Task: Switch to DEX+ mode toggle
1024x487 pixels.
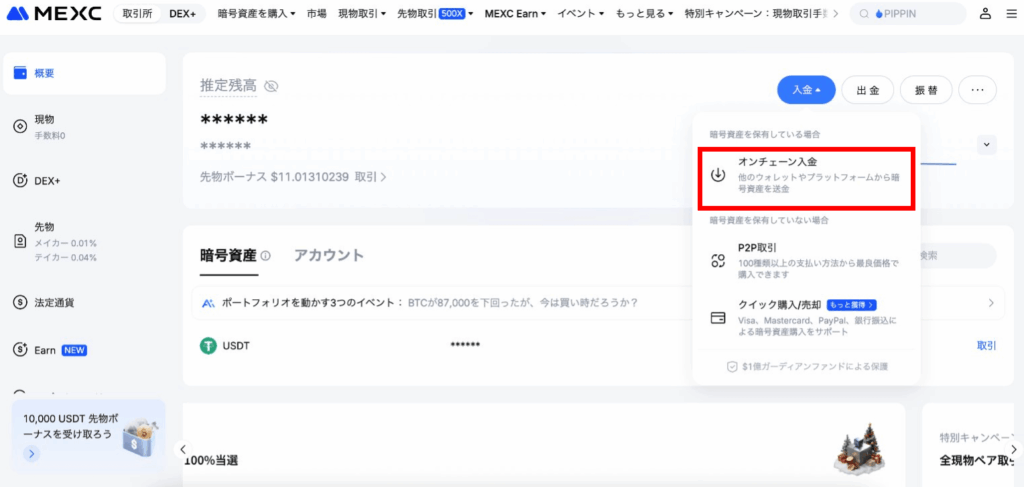Action: tap(182, 14)
